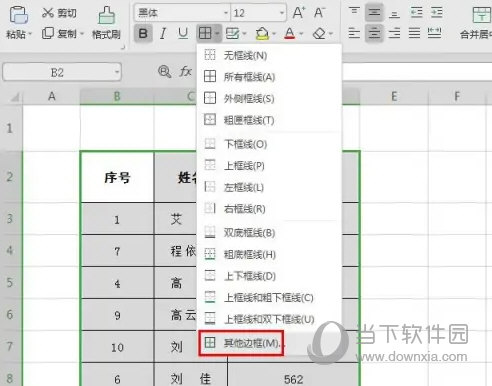Open fill color dropdown arrow
The width and height of the screenshot is (492, 386).
coord(274,34)
